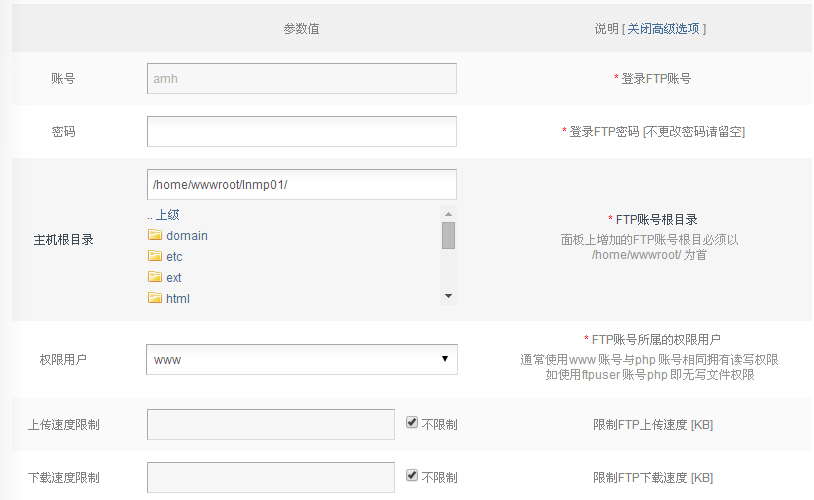Click the 主机根目录 path input field
Viewport: 814px width, 500px height.
point(301,185)
